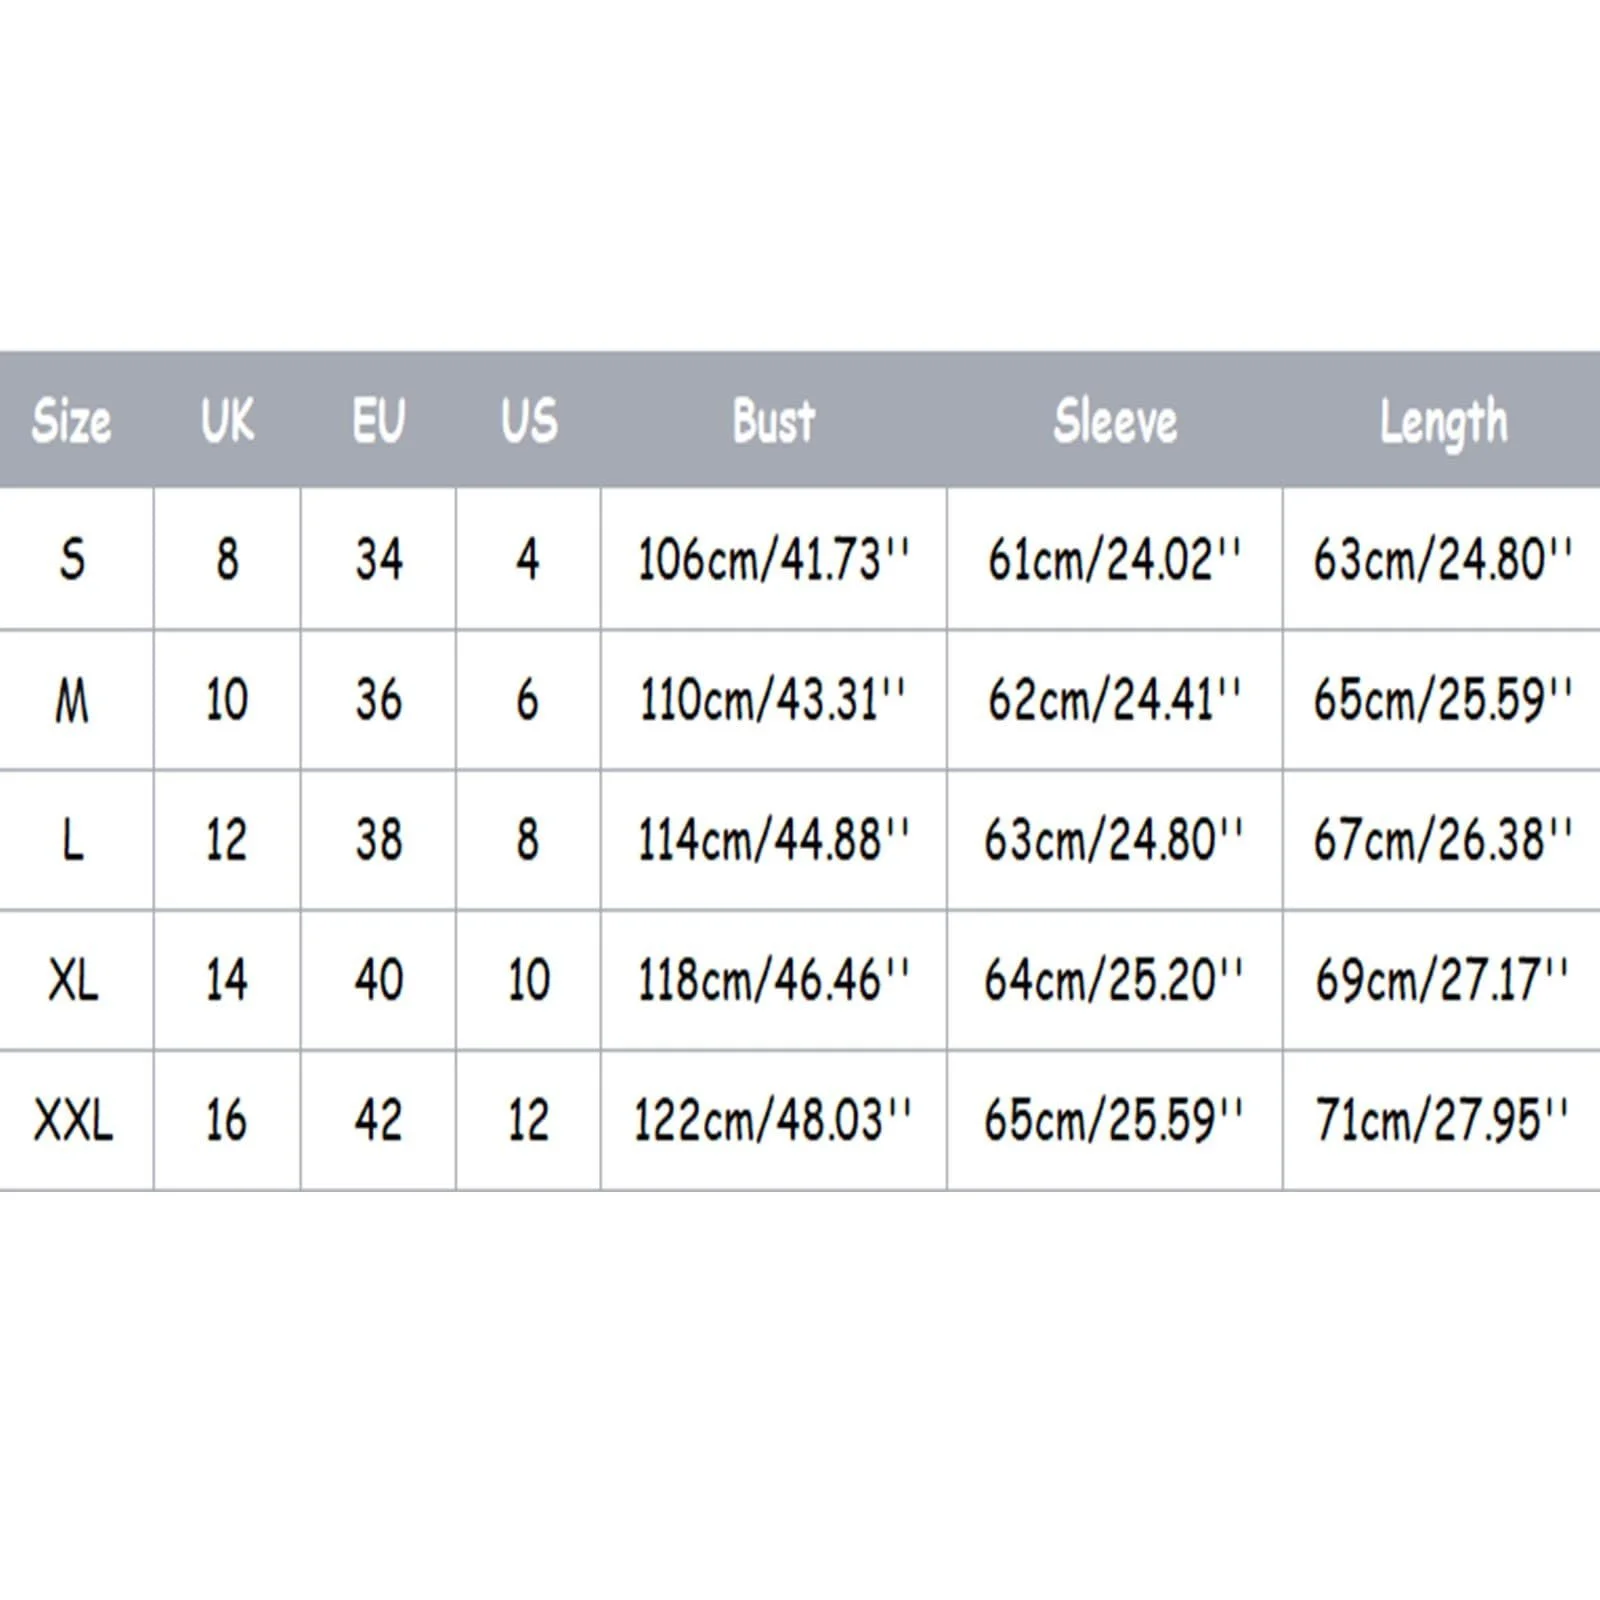The image size is (1600, 1600).
Task: Select bust value 106cm/41.73''
Action: coord(773,559)
